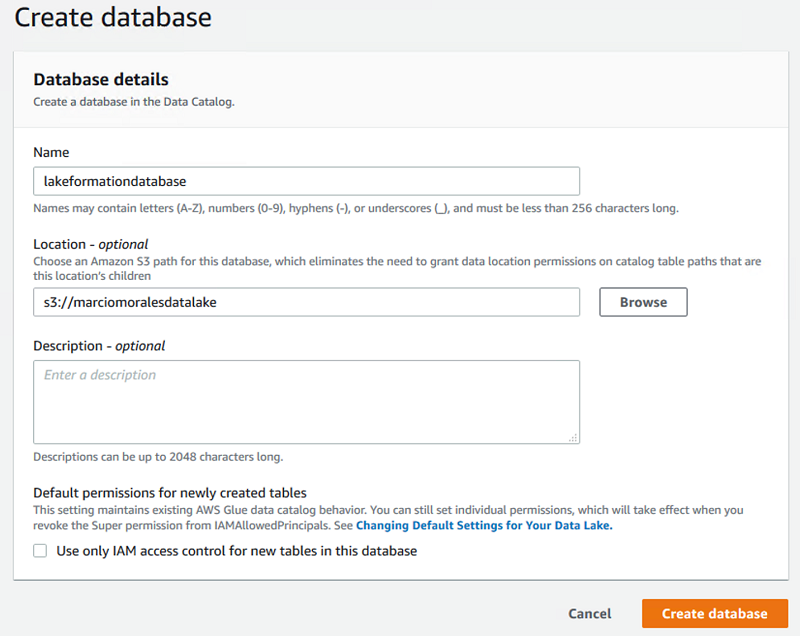Click the 'Use only IAM access control' label text
800x636 pixels.
[236, 551]
